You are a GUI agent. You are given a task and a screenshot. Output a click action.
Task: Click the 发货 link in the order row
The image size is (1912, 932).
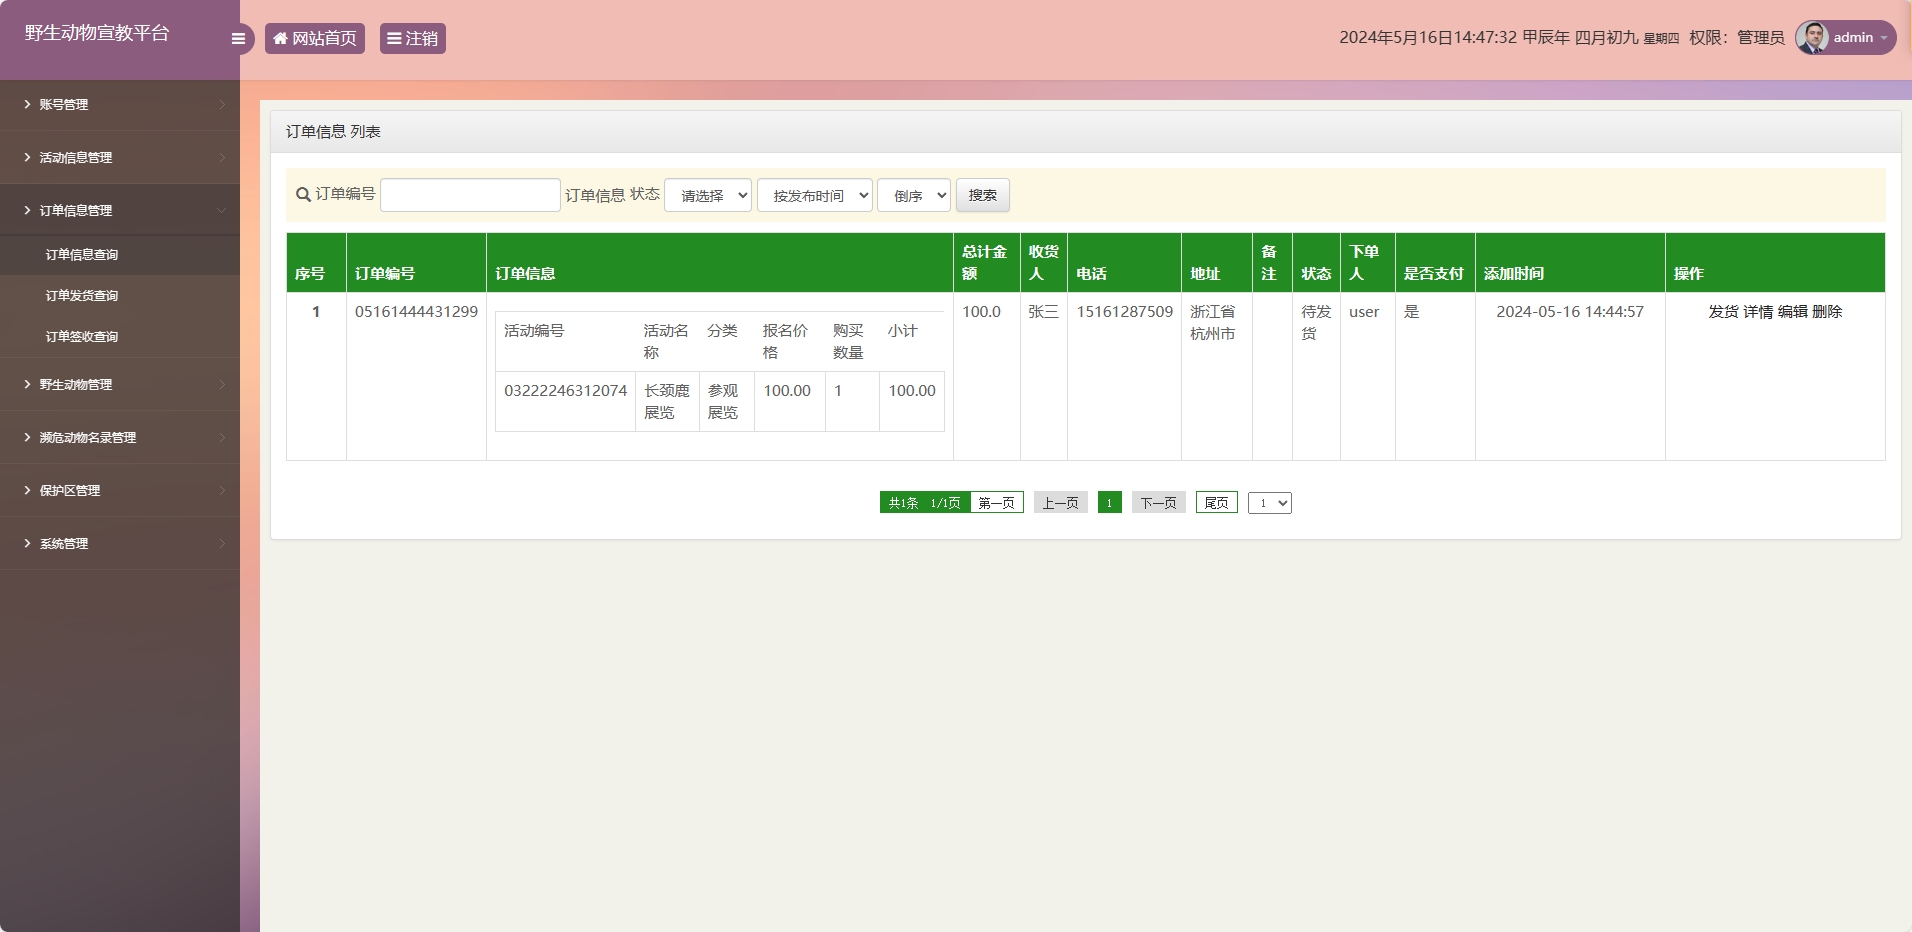pyautogui.click(x=1723, y=312)
